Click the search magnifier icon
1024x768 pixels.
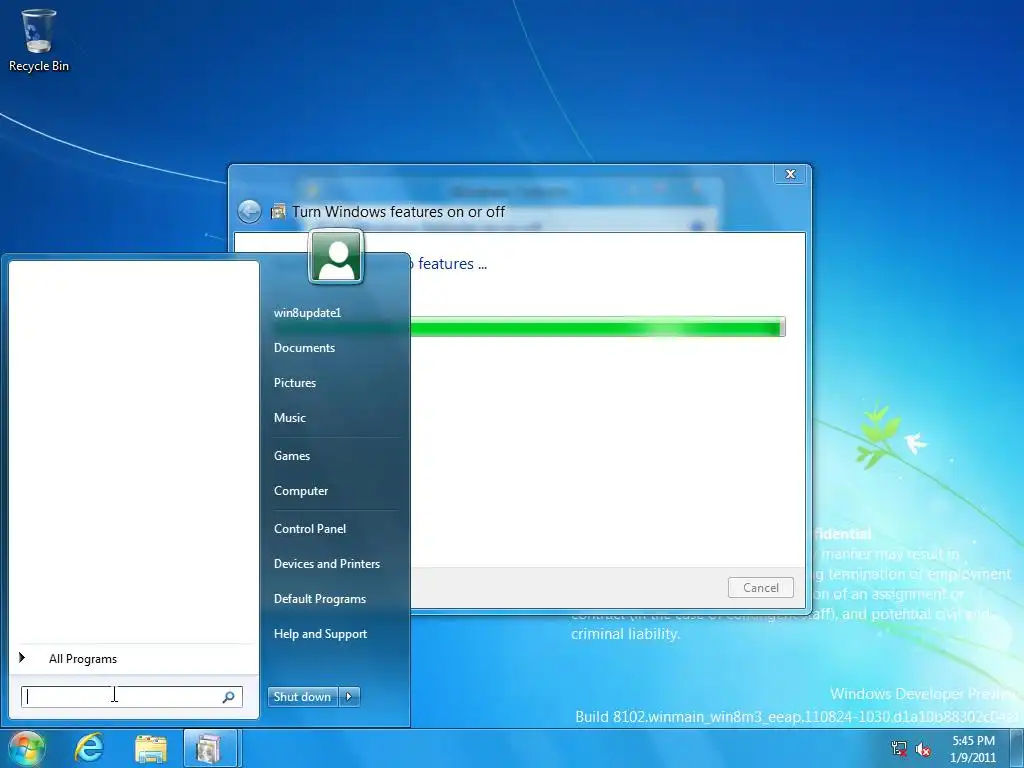click(229, 697)
